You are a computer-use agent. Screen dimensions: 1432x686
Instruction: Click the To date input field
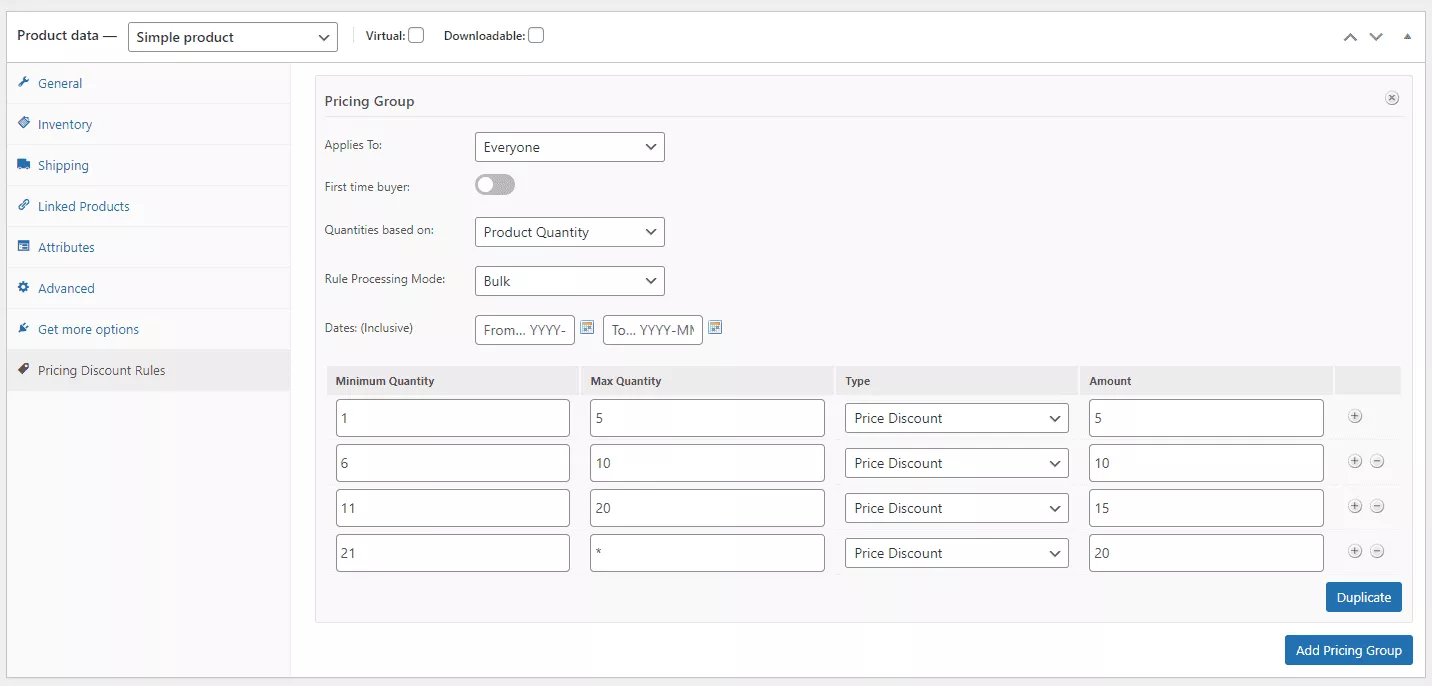click(653, 330)
